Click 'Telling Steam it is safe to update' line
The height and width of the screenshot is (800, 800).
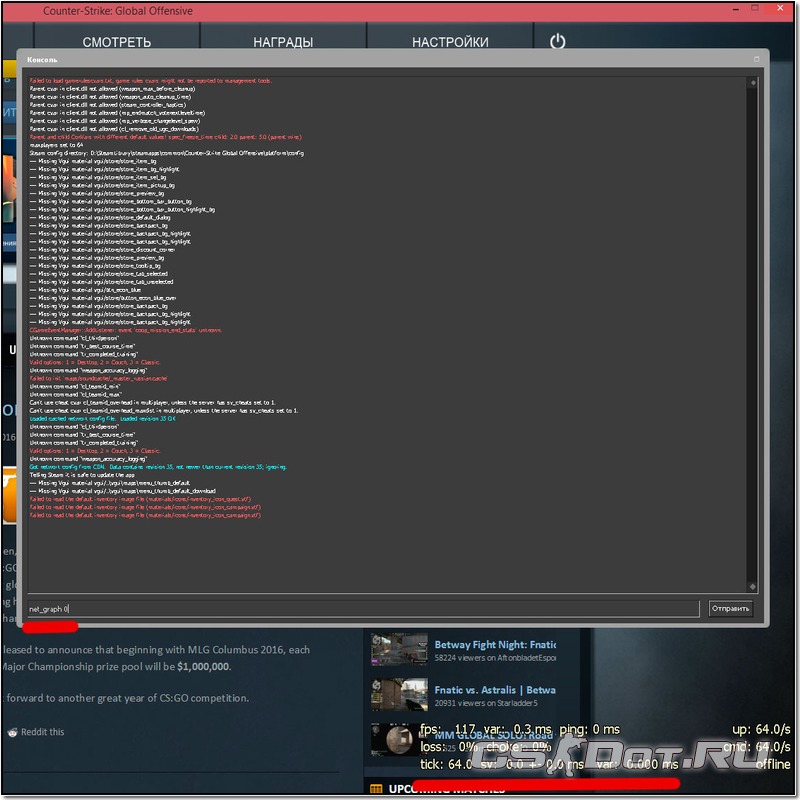81,475
